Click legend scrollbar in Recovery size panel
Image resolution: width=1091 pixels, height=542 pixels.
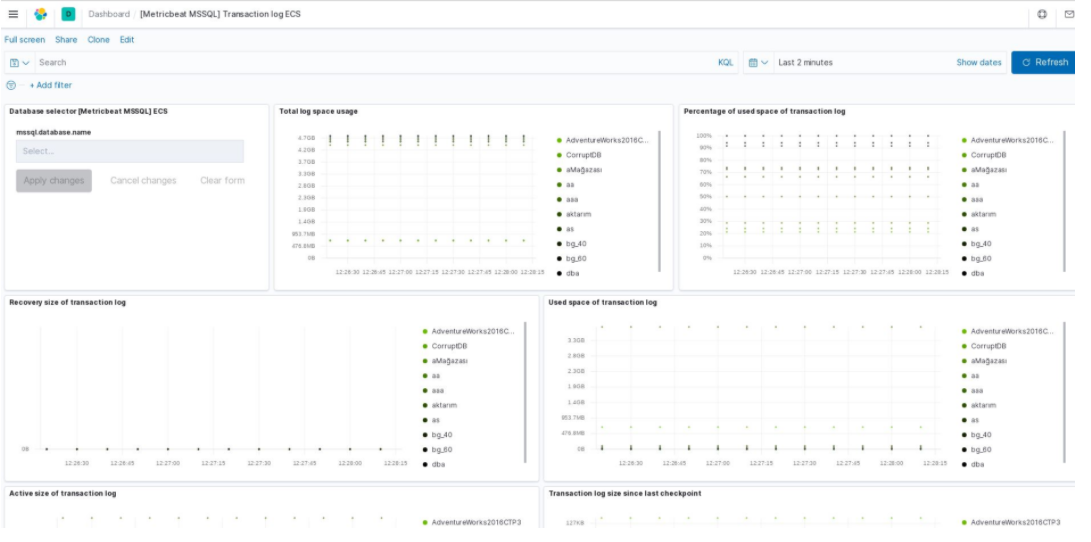(x=525, y=393)
